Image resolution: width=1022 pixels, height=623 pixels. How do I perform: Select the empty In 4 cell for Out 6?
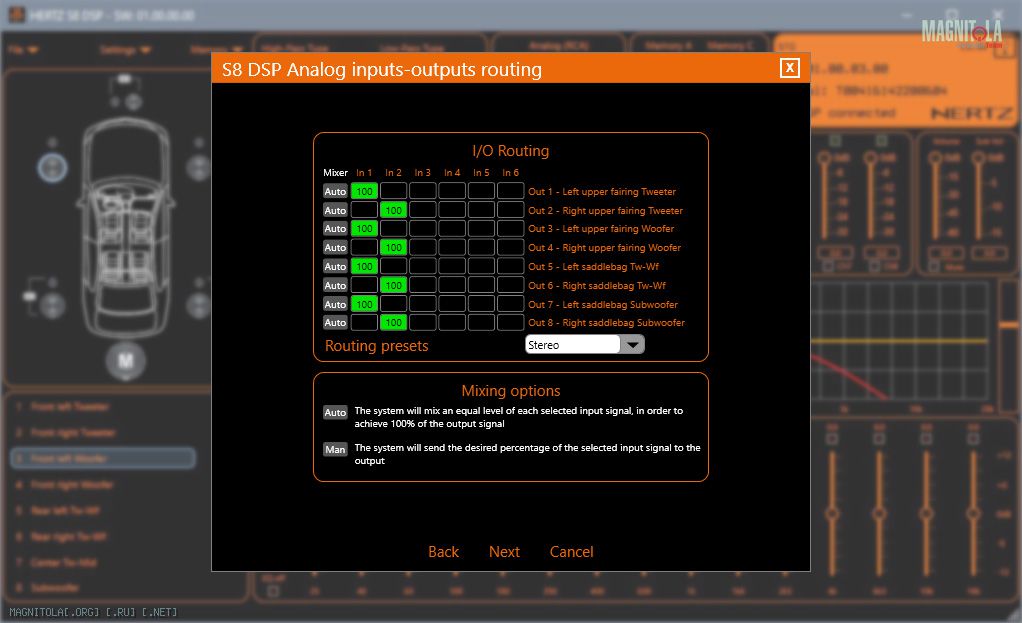(452, 285)
